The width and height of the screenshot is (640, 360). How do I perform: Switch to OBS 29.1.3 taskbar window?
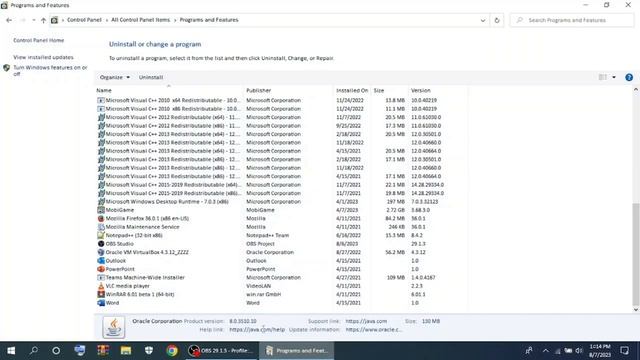(221, 350)
